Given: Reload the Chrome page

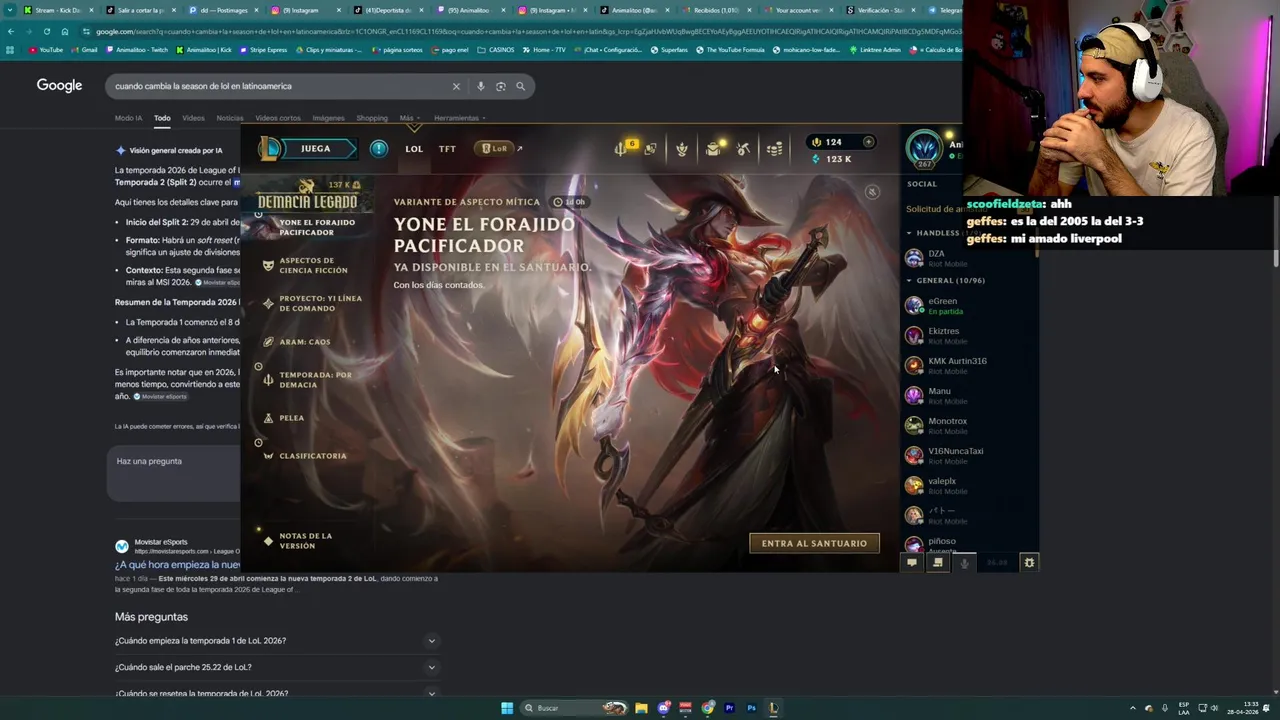Looking at the screenshot, I should point(46,31).
